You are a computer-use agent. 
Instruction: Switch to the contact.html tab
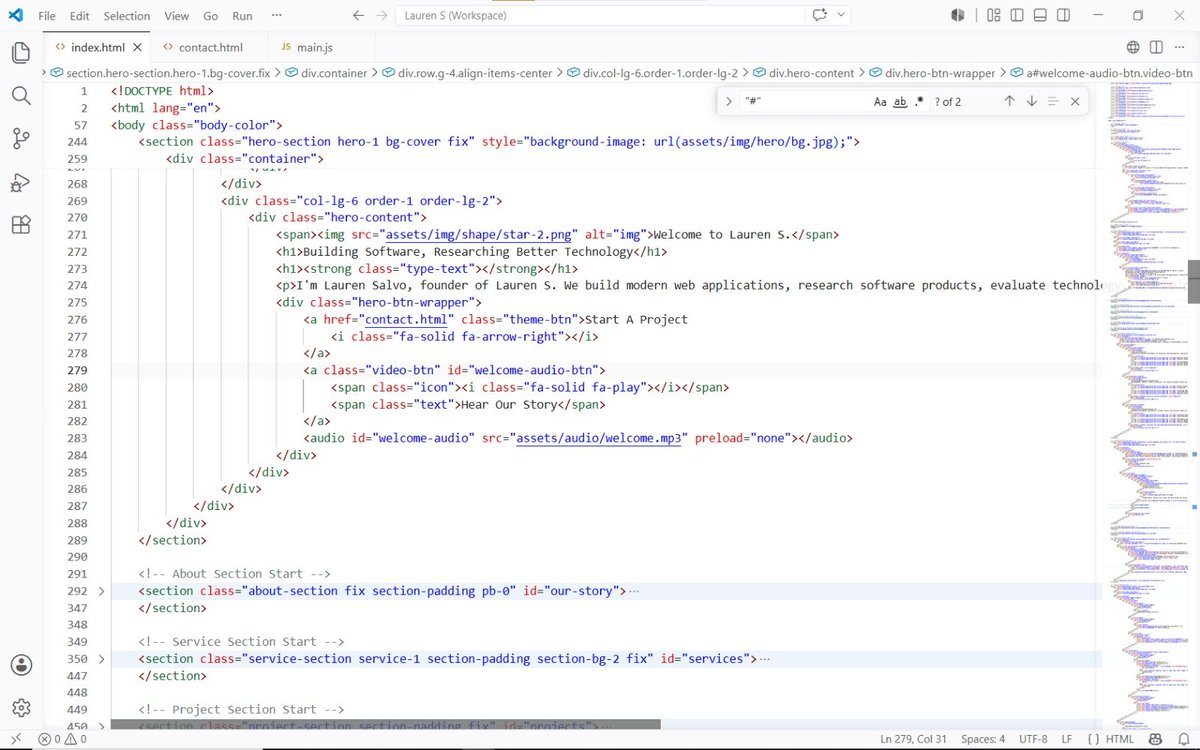210,47
